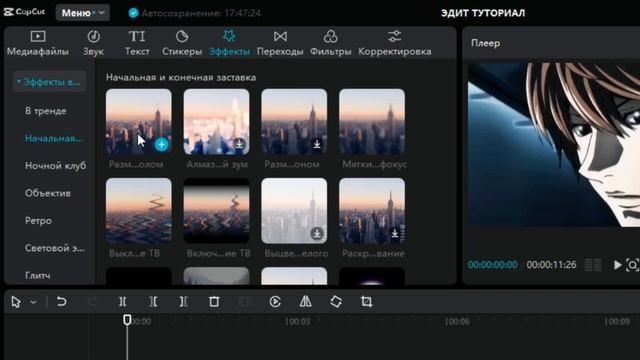
Task: Switch to the Звук audio tab
Action: coord(93,43)
